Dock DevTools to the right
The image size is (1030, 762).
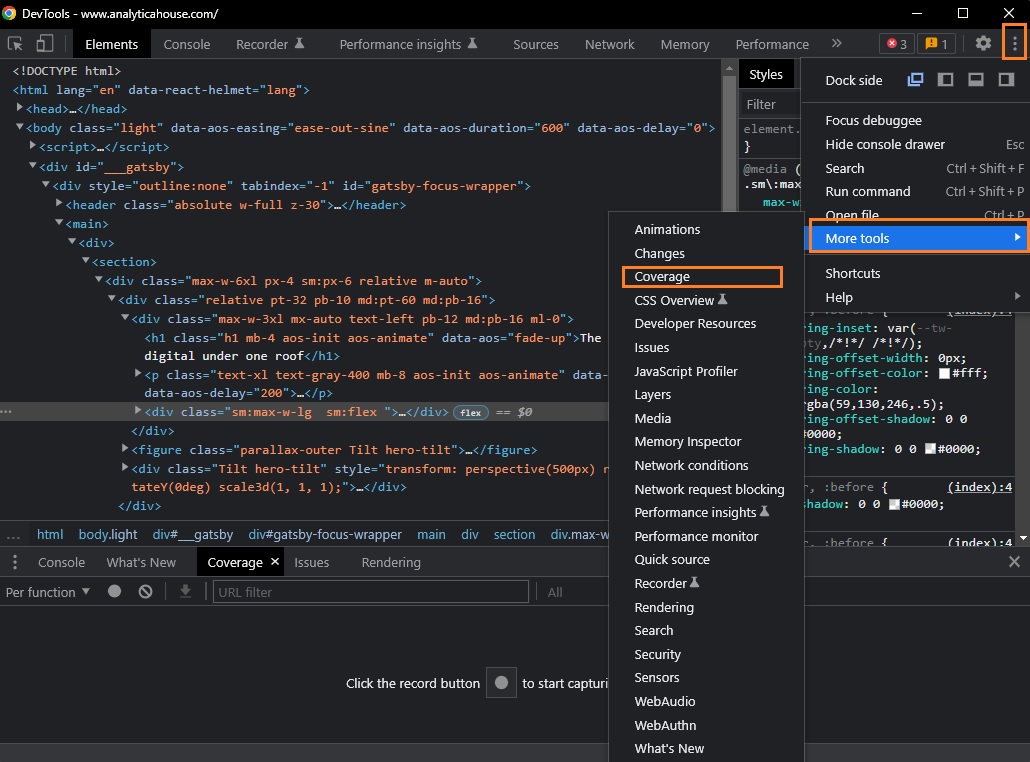pos(1006,80)
